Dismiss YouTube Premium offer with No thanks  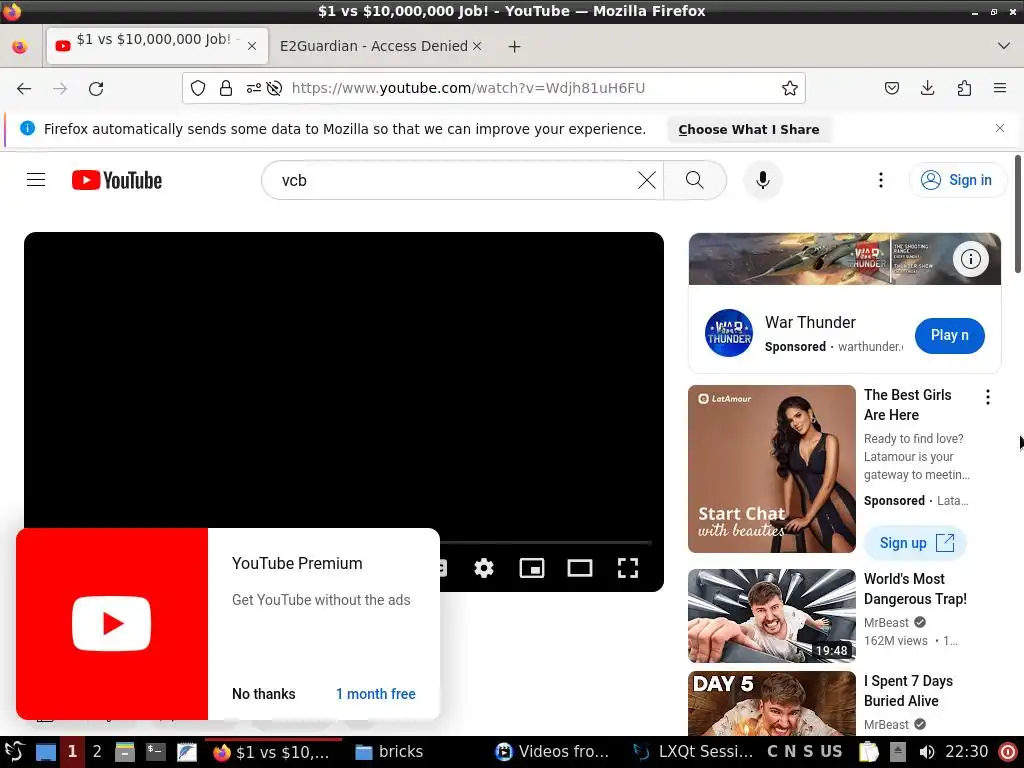pyautogui.click(x=264, y=694)
